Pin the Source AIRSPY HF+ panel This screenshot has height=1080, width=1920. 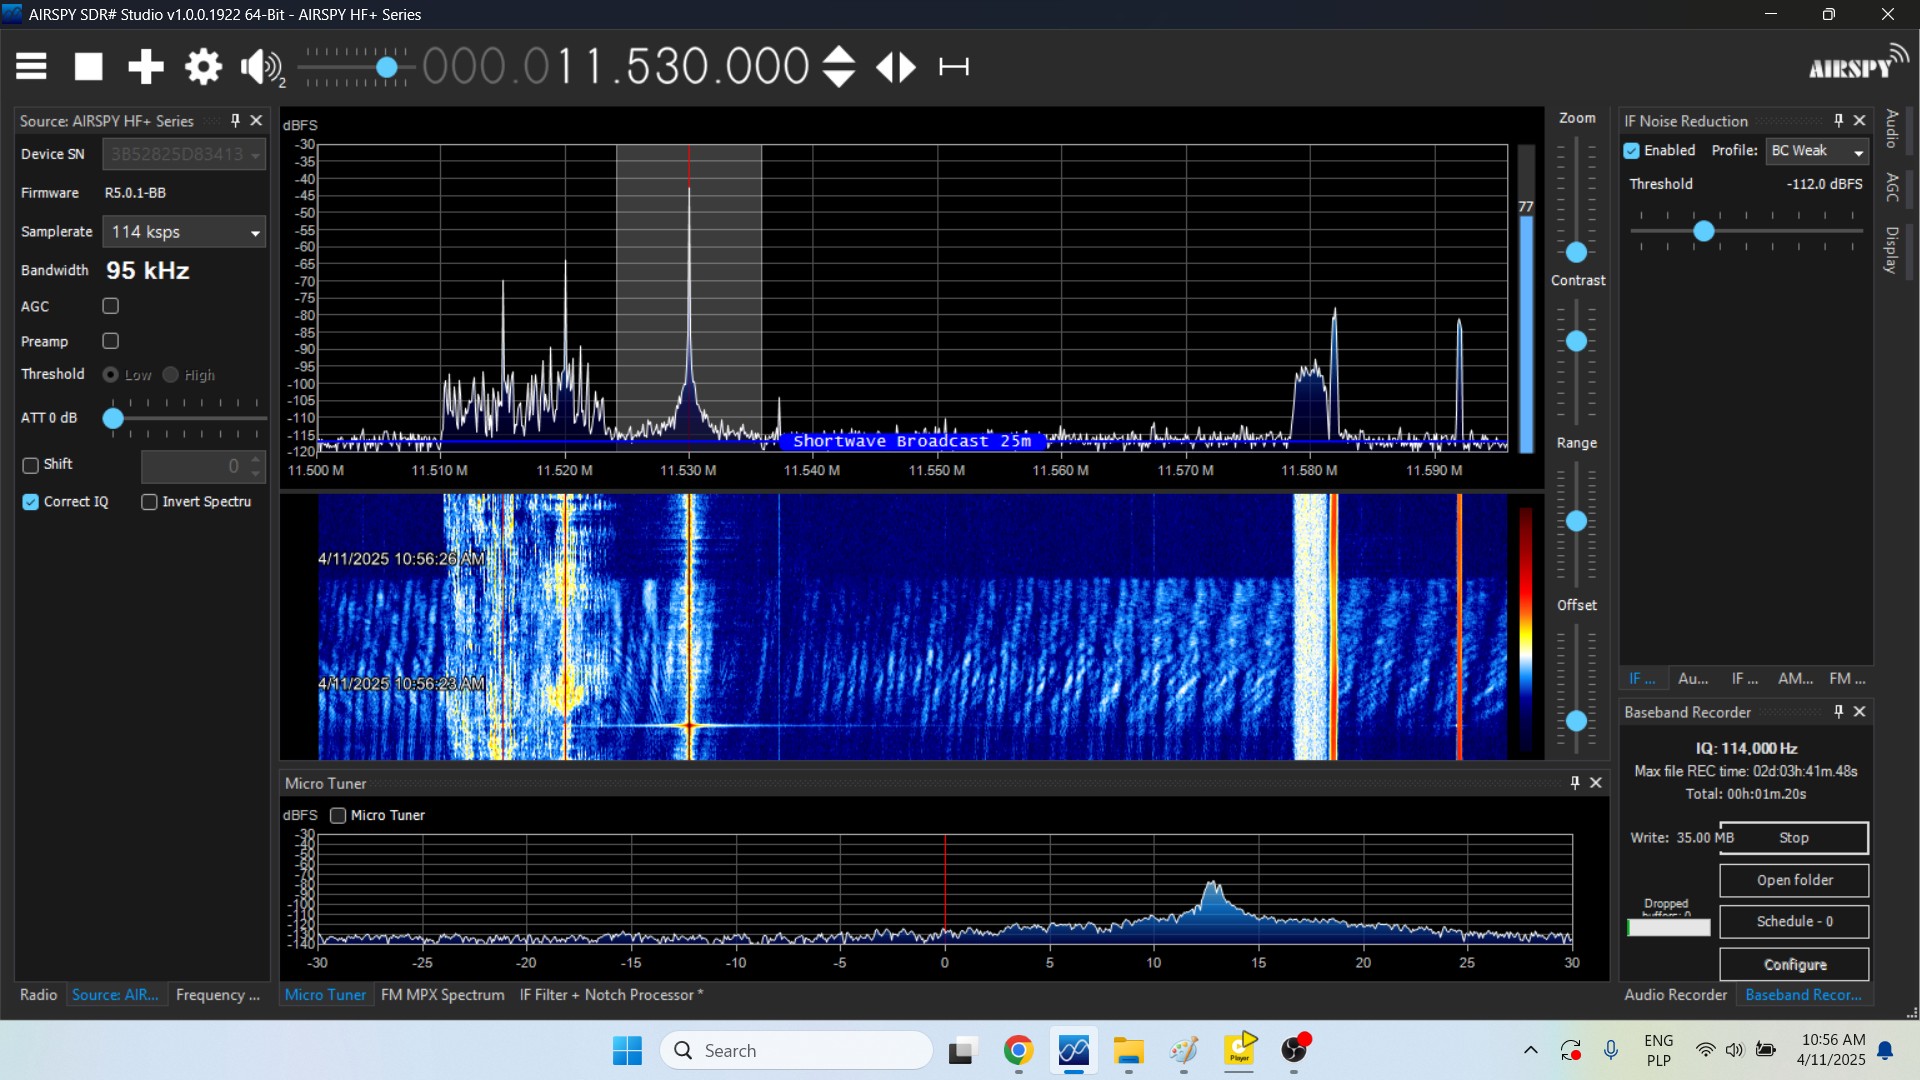[235, 120]
